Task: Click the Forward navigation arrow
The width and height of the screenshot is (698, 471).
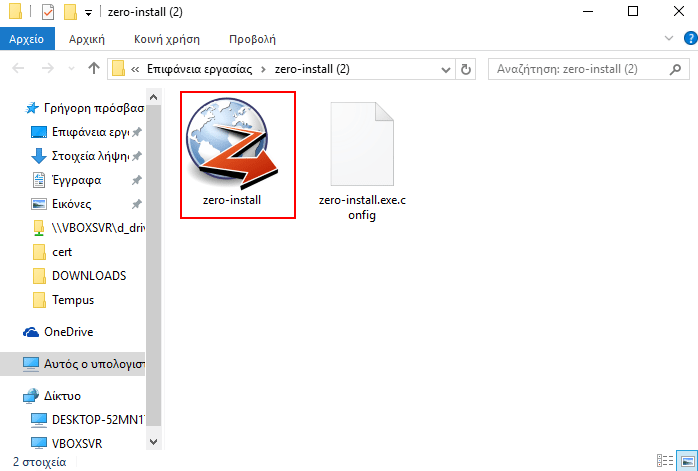Action: pos(47,69)
